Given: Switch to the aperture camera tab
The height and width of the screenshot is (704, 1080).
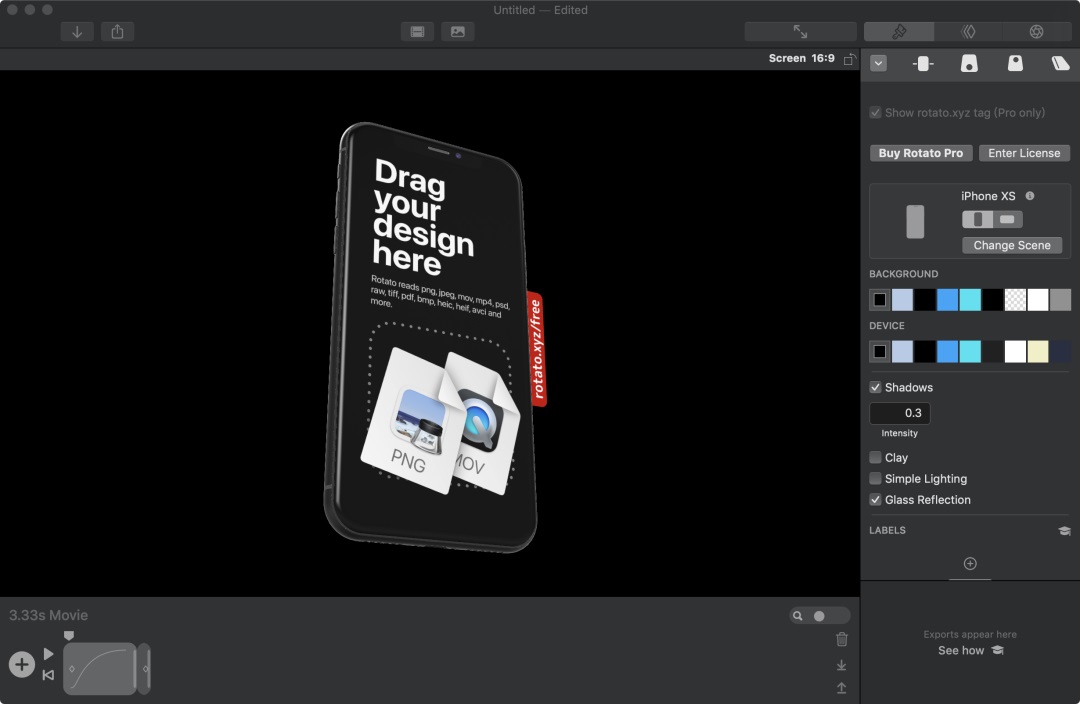Looking at the screenshot, I should (x=1036, y=32).
